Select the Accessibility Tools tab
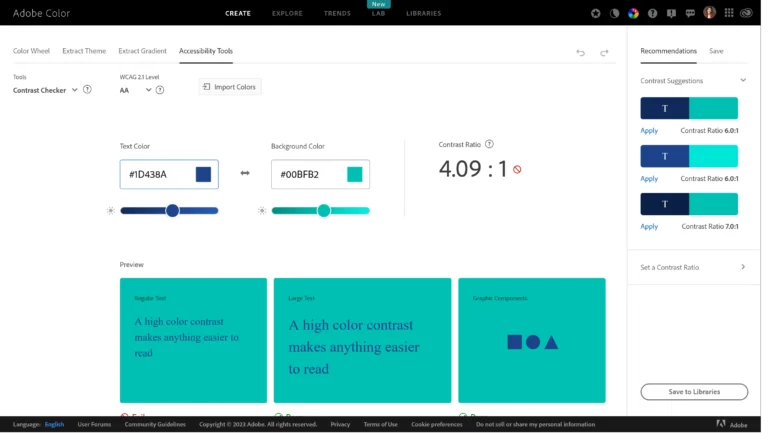768x436 pixels. pos(207,51)
